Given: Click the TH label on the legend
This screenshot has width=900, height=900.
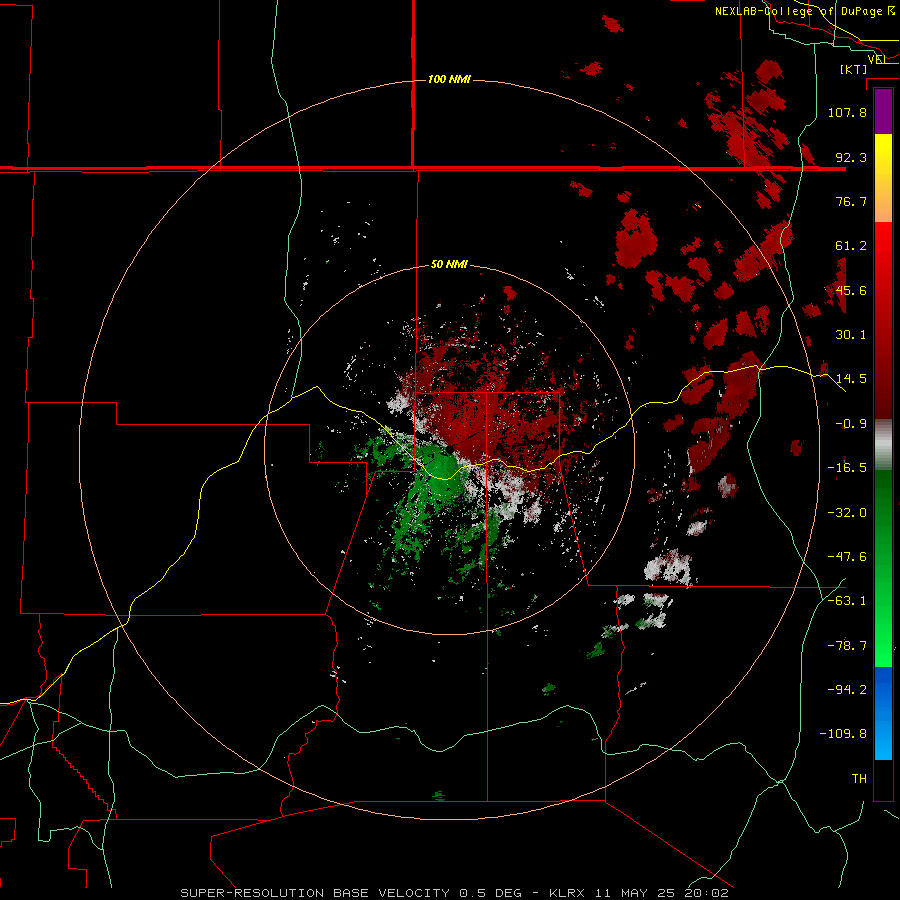Looking at the screenshot, I should 859,779.
